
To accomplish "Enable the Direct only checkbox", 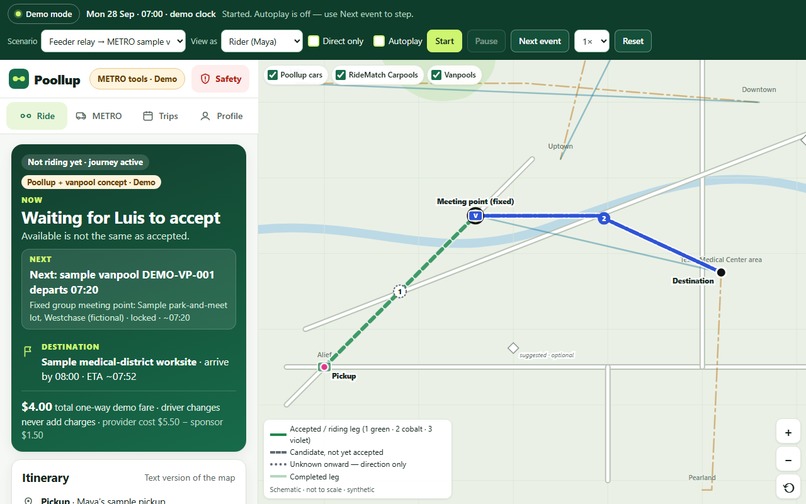I will (314, 41).
